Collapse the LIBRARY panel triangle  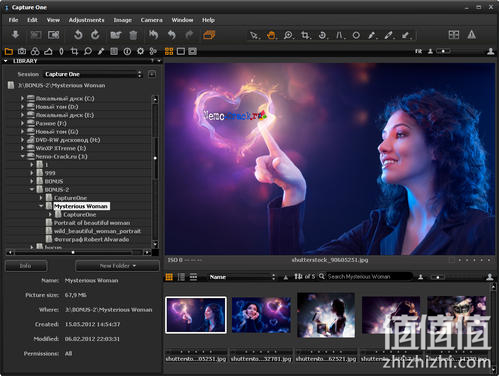(6, 61)
